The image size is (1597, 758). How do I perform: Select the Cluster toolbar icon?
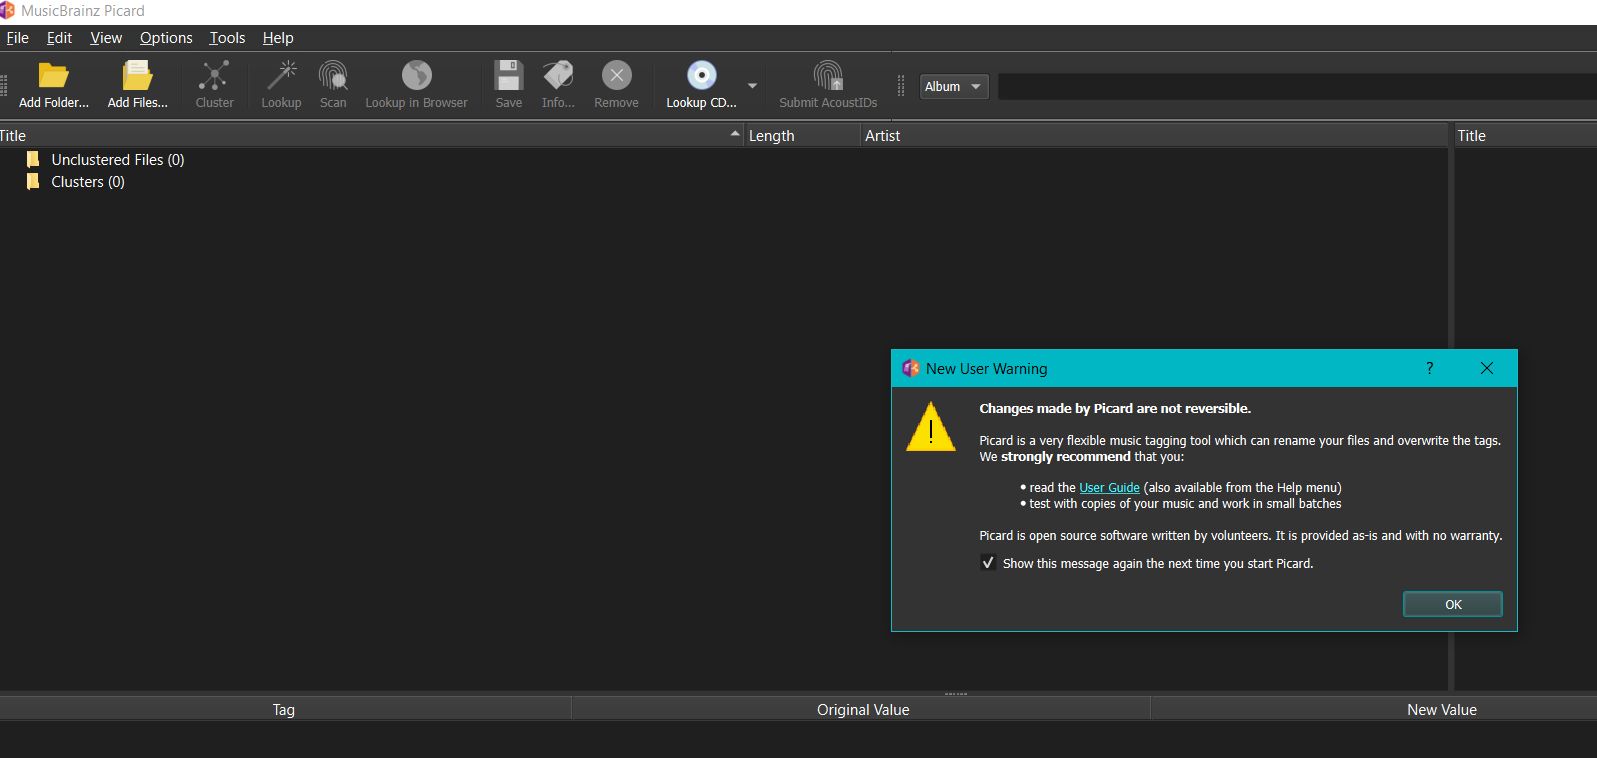coord(214,76)
